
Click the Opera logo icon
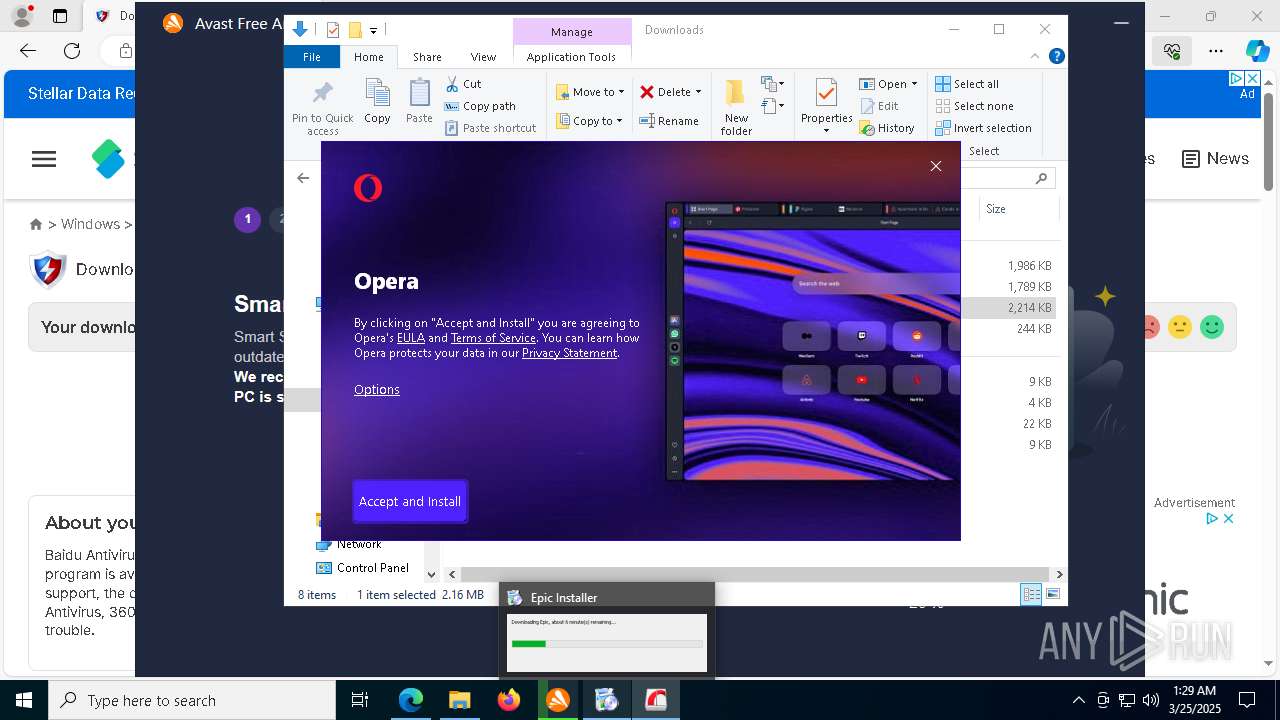pos(368,187)
